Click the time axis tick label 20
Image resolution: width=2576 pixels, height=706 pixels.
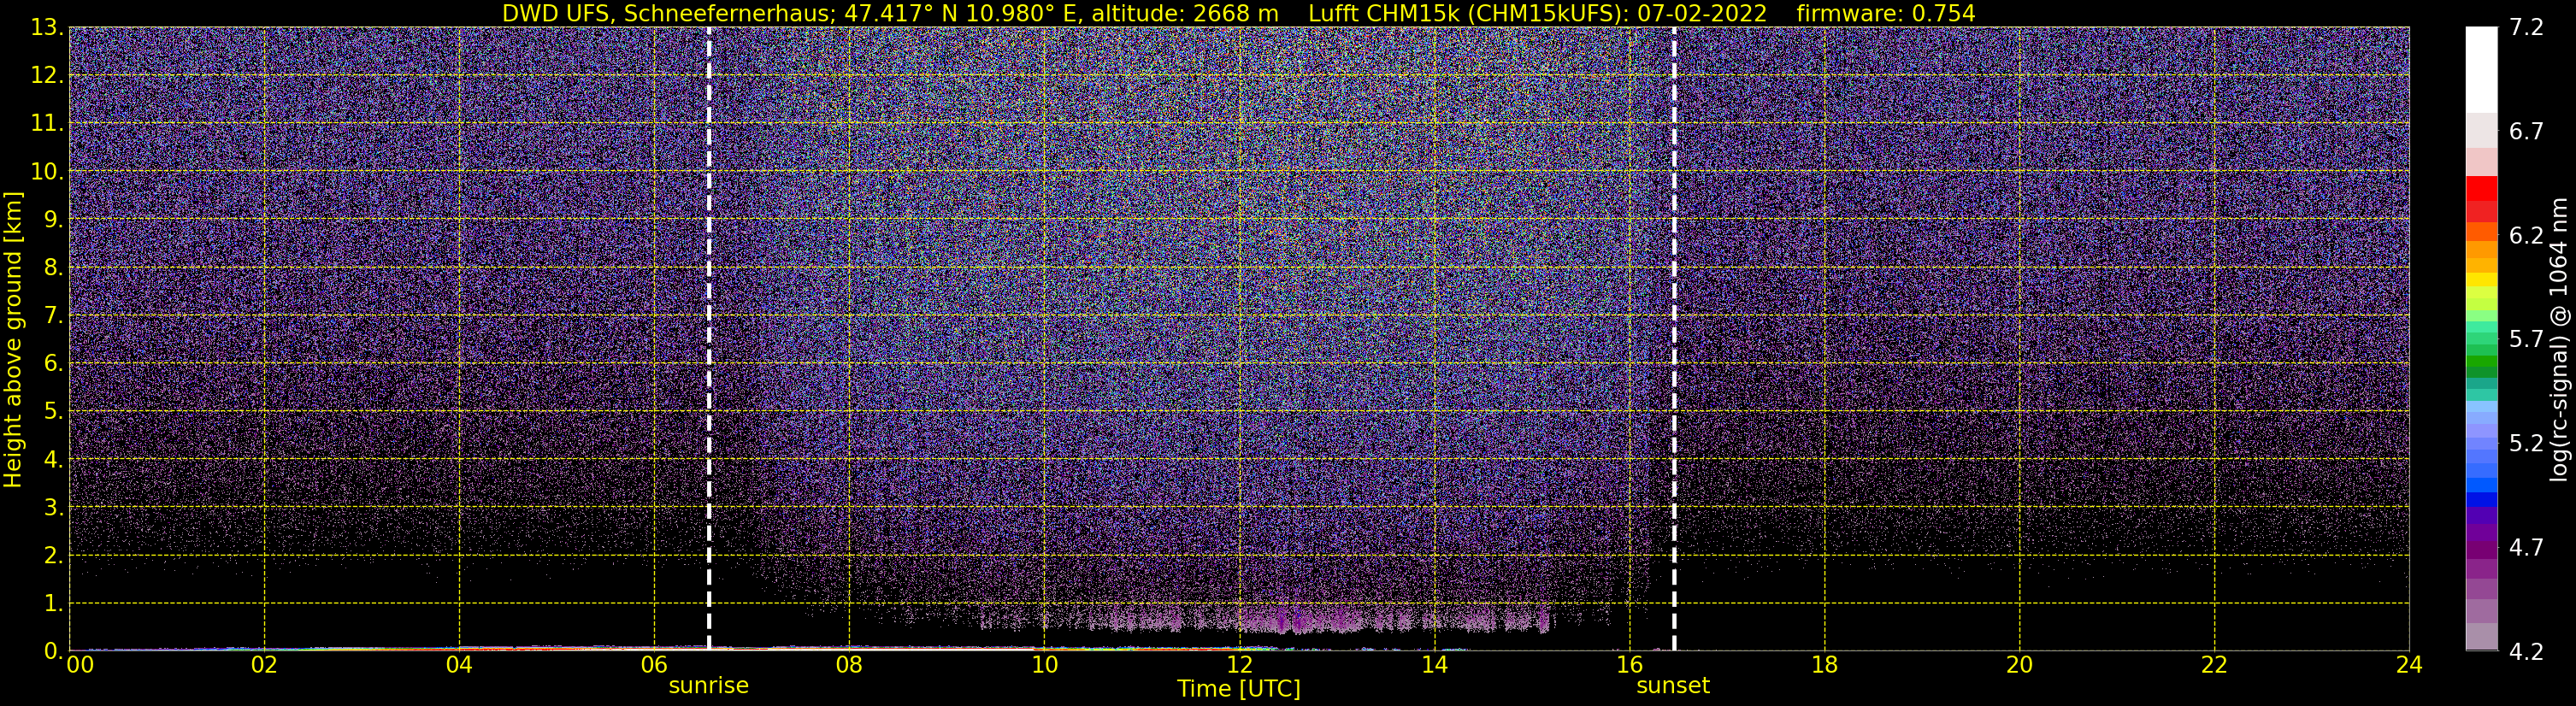click(x=2019, y=665)
